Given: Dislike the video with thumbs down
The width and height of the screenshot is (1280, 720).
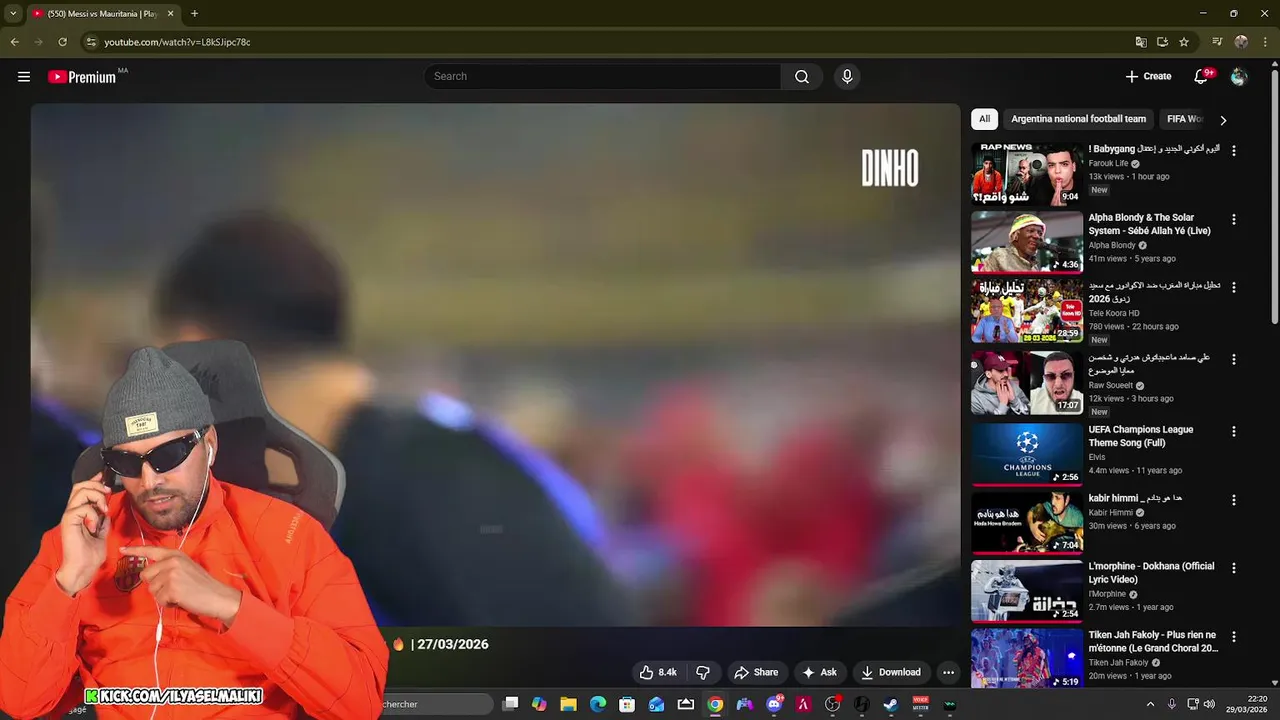Looking at the screenshot, I should click(703, 672).
